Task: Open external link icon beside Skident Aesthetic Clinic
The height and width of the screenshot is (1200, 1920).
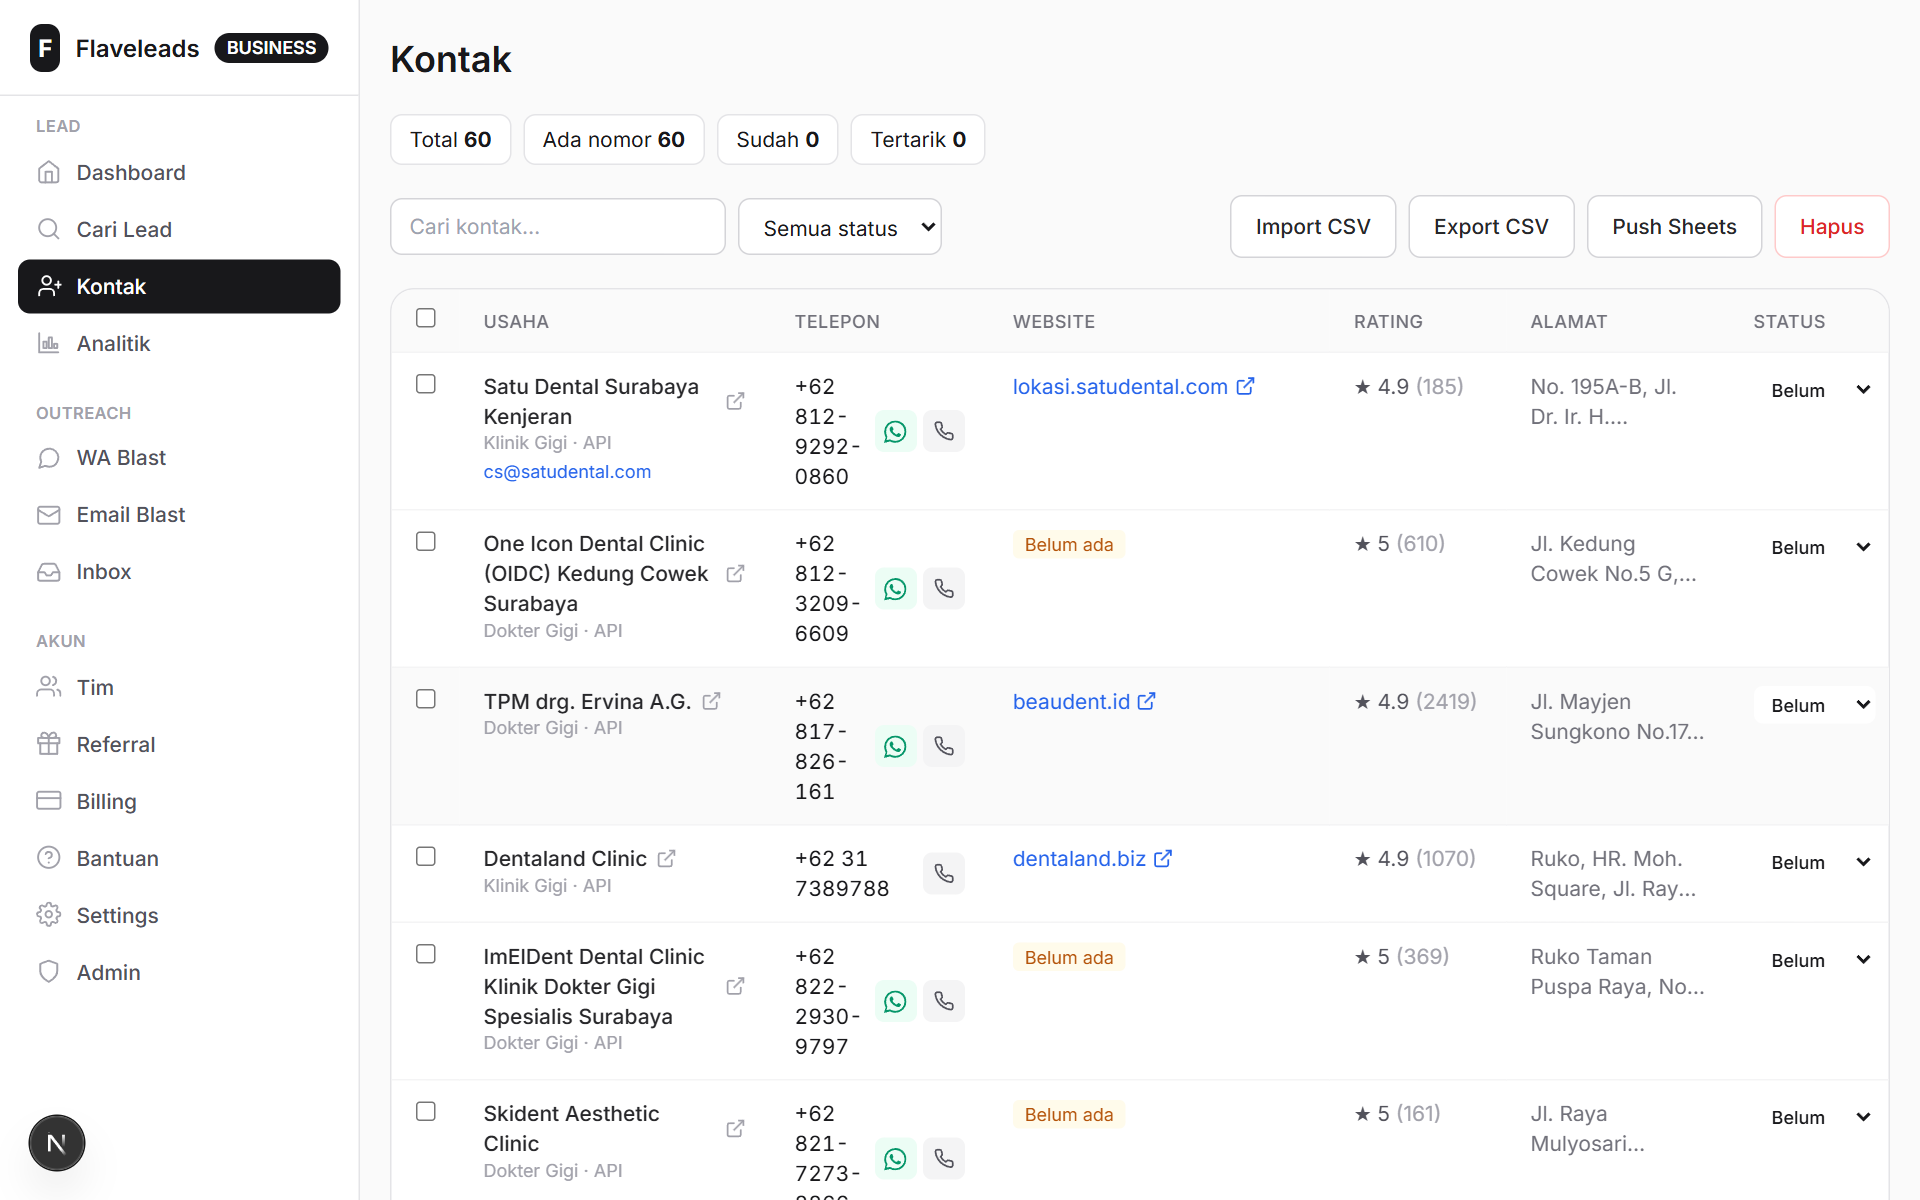Action: [735, 1128]
